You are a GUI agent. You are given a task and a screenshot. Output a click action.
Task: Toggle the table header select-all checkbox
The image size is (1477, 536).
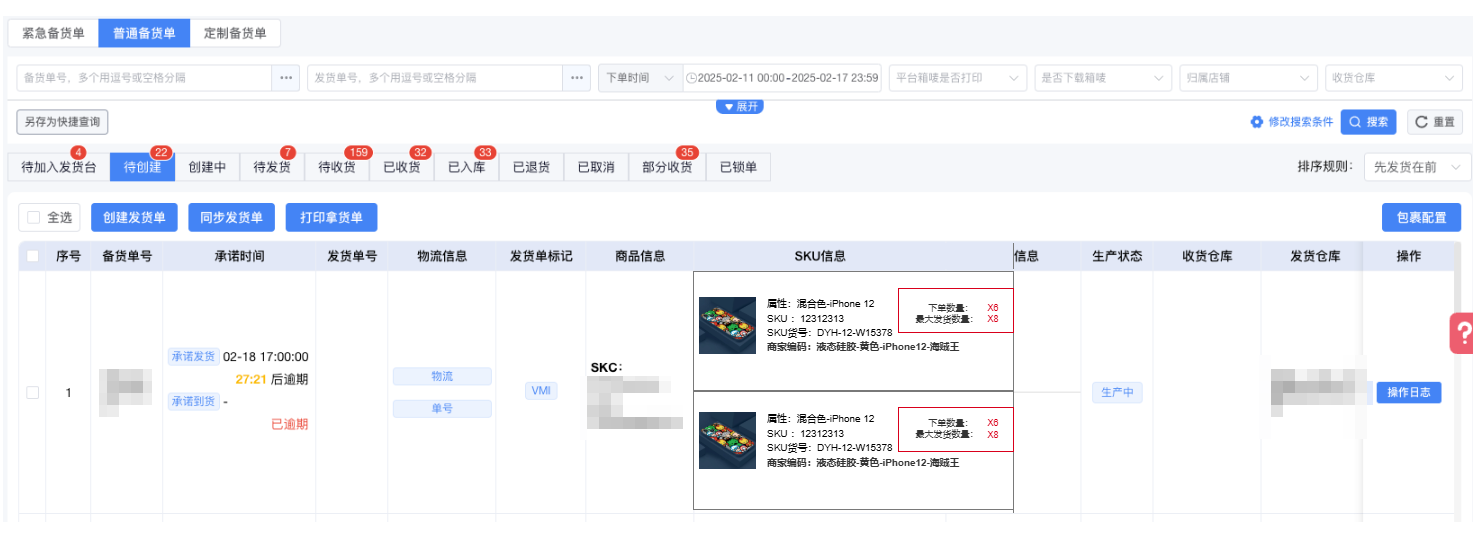[32, 256]
